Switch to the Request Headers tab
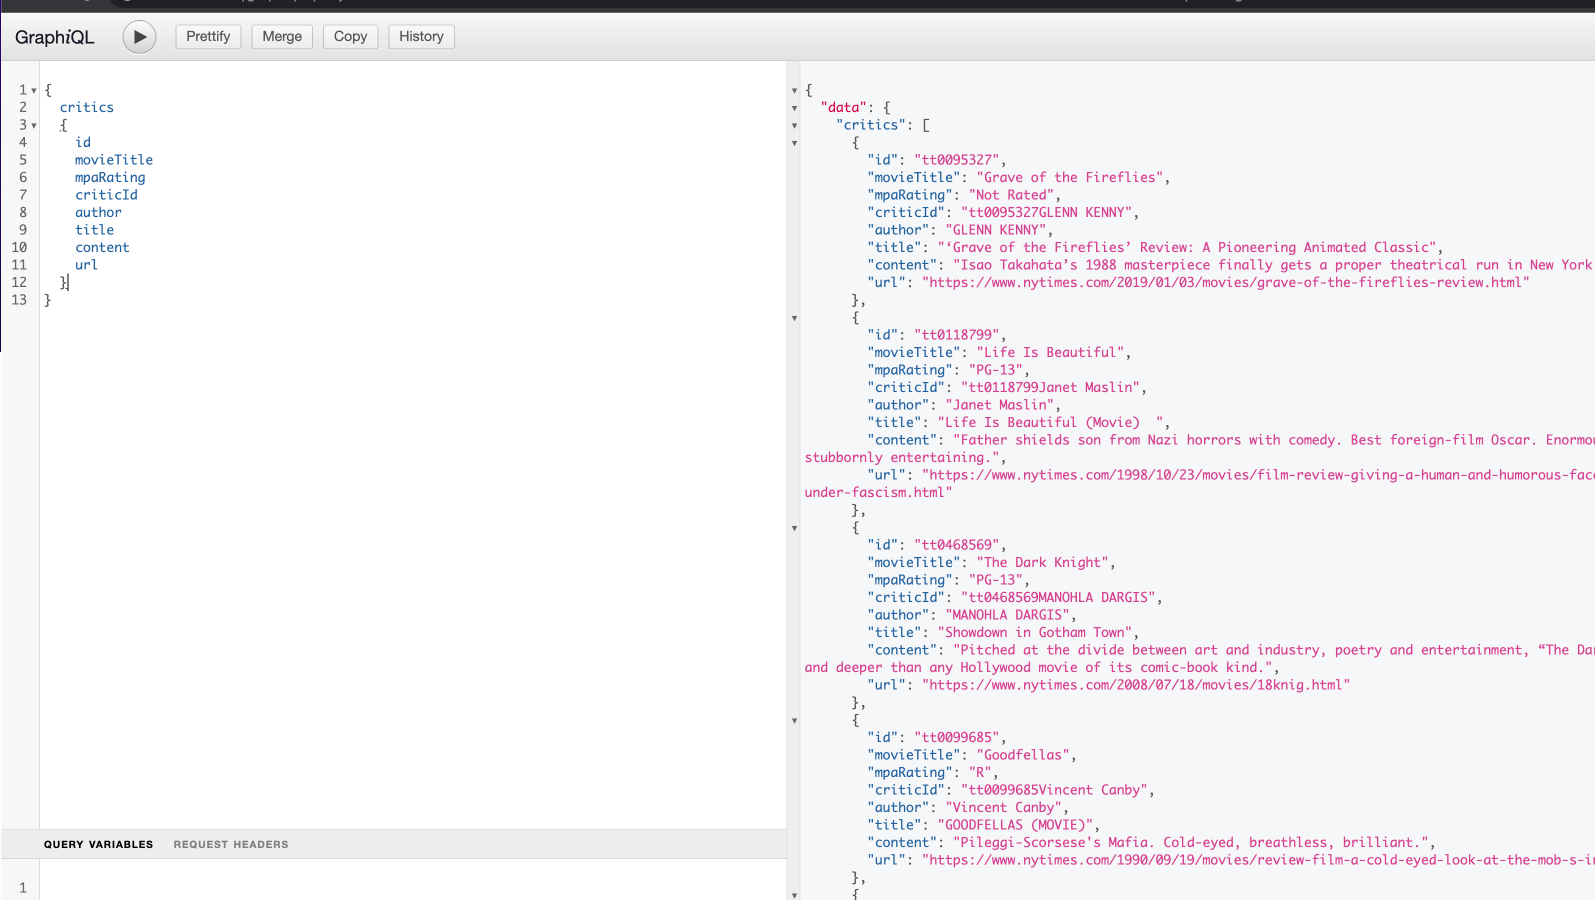 (231, 844)
